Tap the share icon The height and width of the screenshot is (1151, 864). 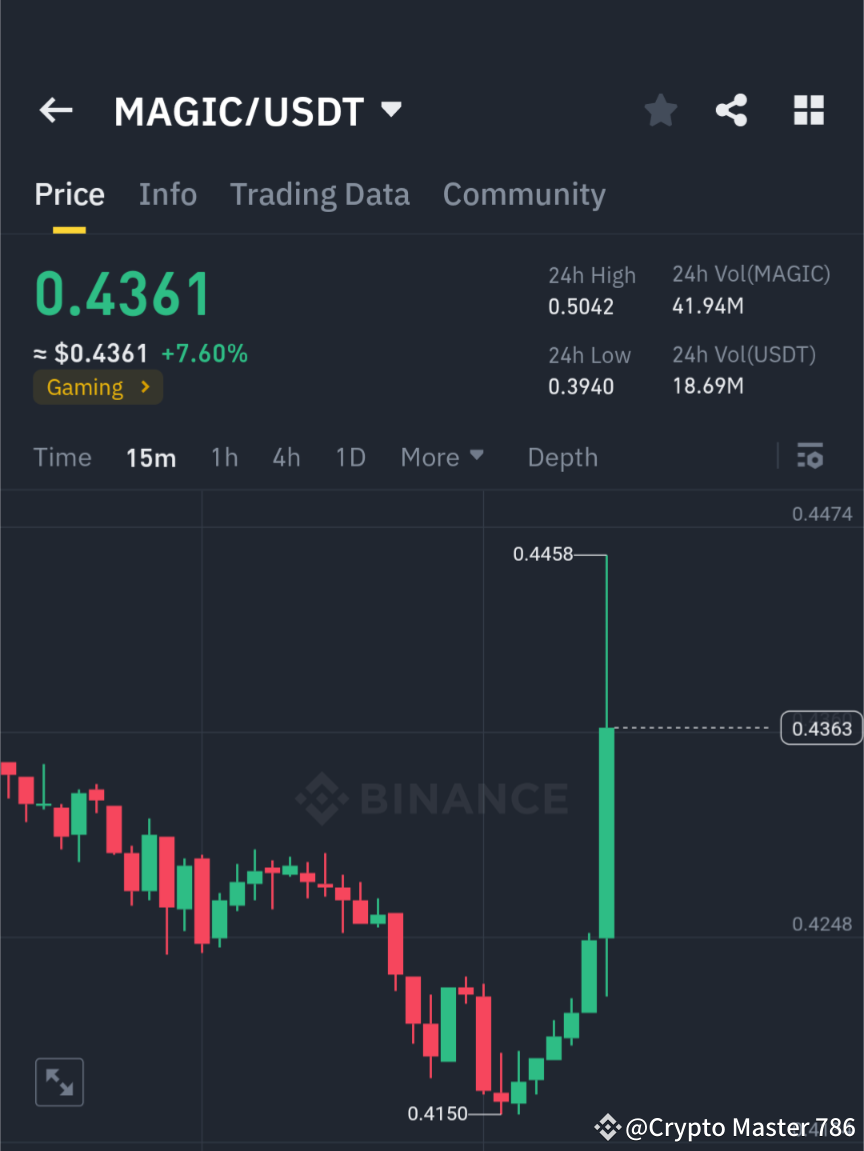click(732, 110)
